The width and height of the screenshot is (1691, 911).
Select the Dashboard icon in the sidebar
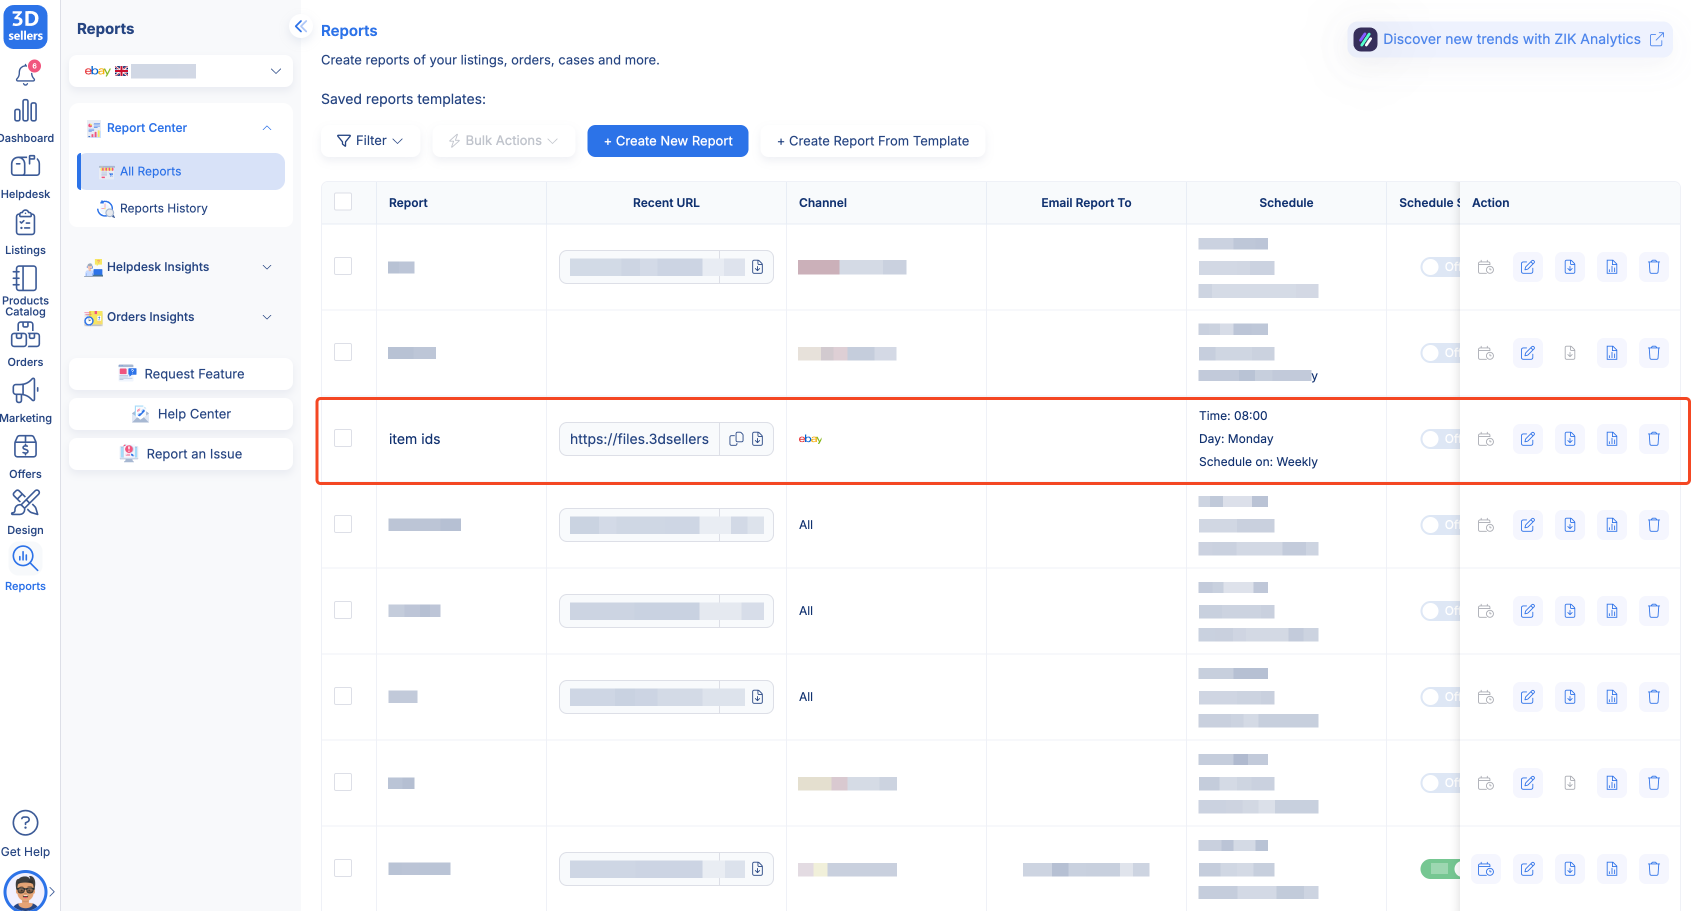(25, 113)
